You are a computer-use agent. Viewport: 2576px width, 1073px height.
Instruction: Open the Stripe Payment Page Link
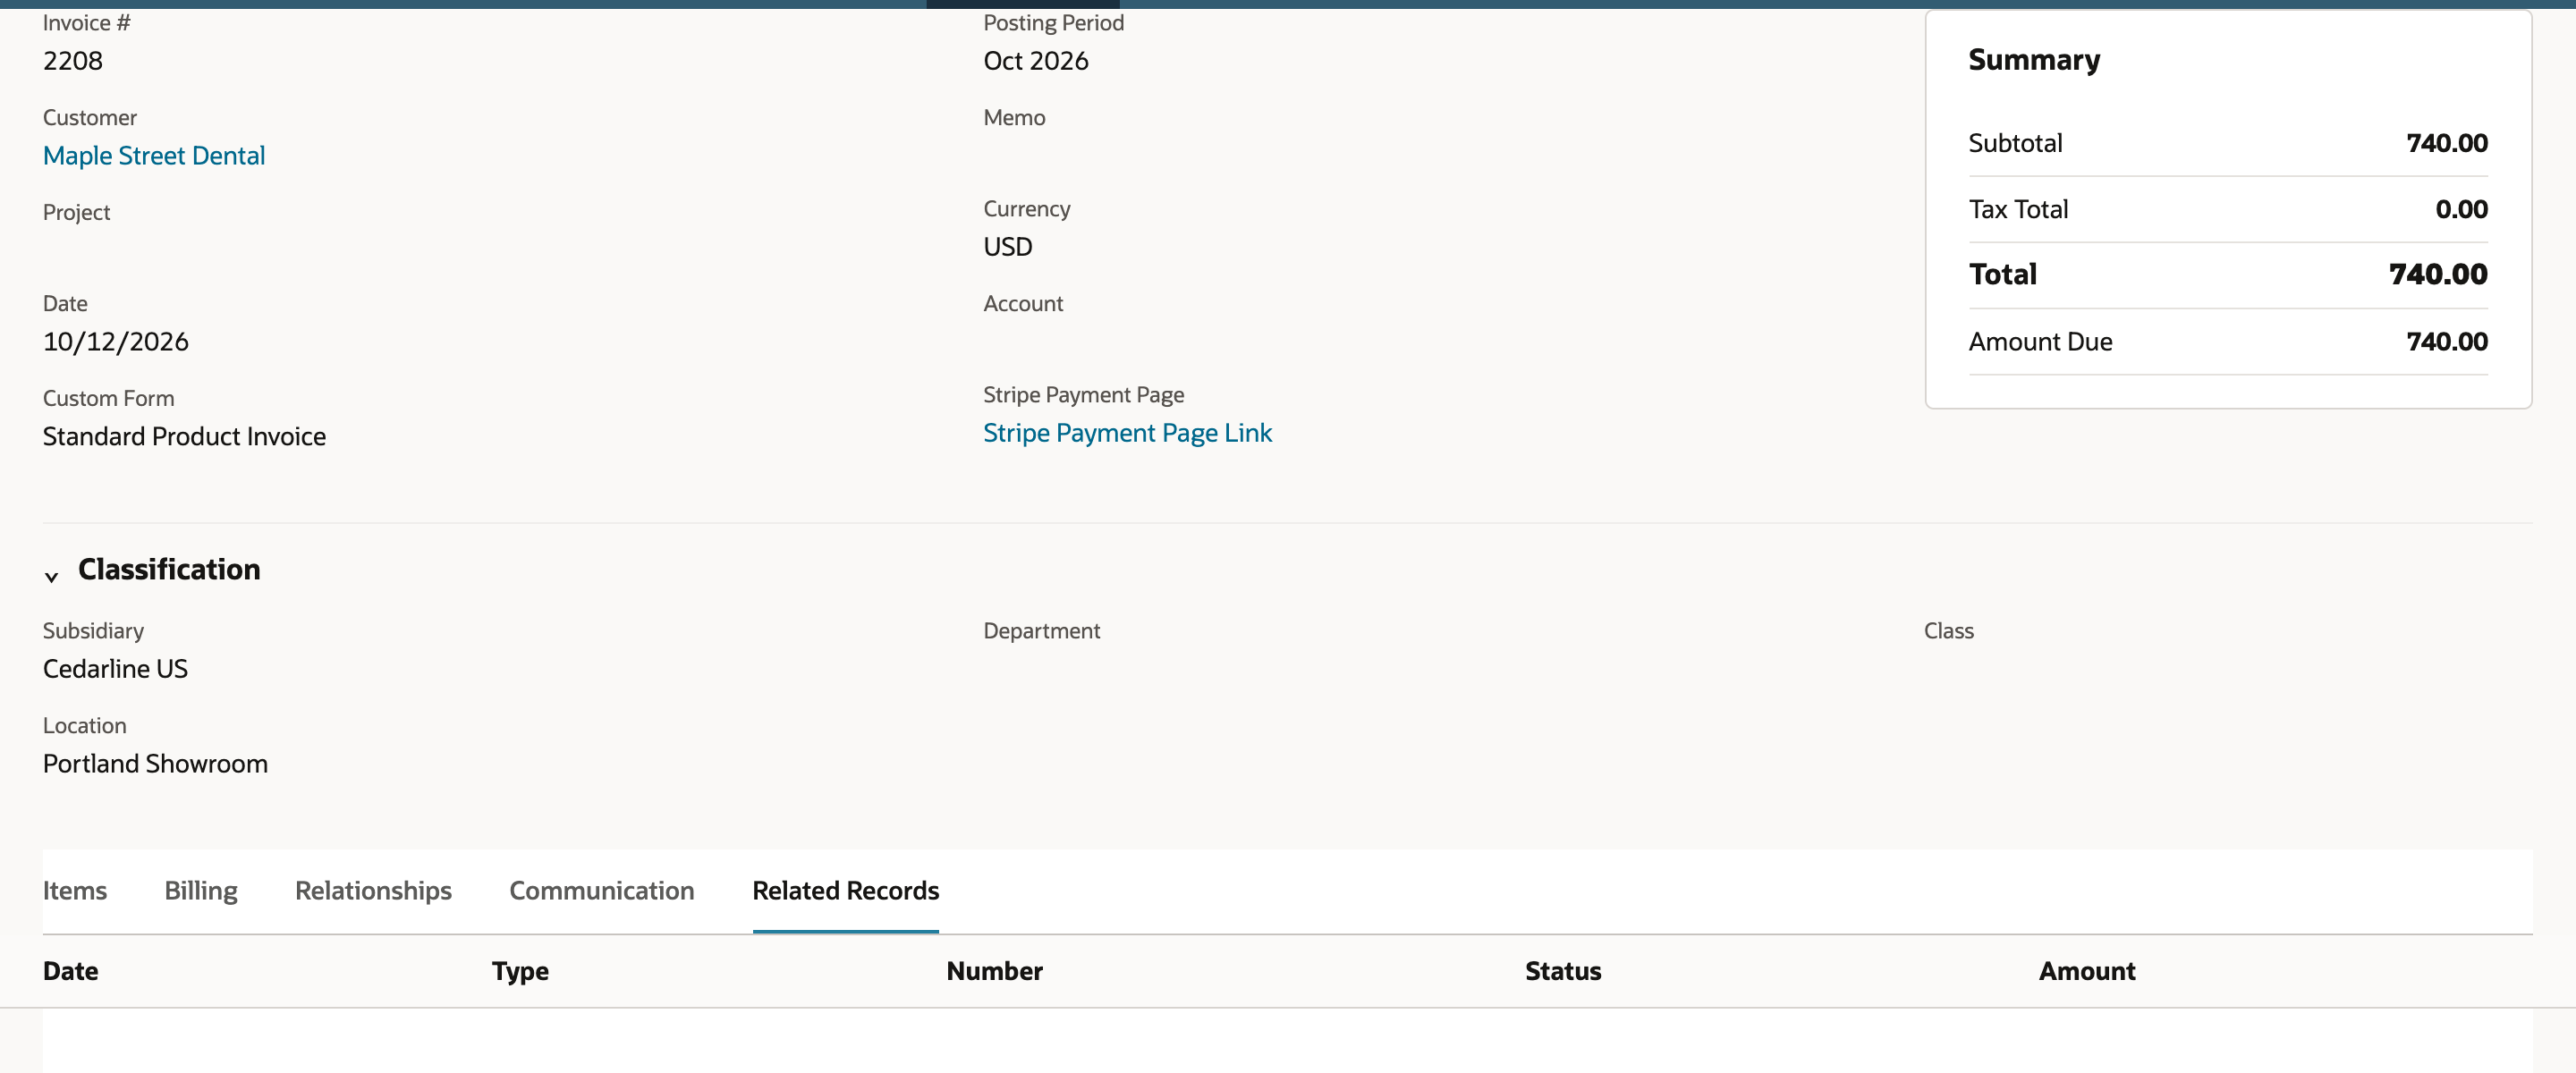pos(1127,433)
